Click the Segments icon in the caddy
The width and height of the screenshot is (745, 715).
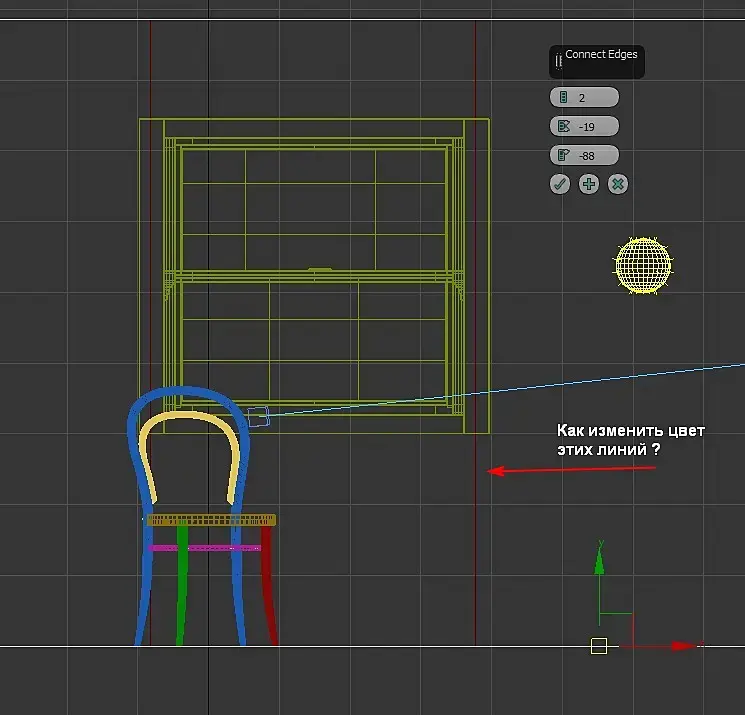(x=563, y=97)
